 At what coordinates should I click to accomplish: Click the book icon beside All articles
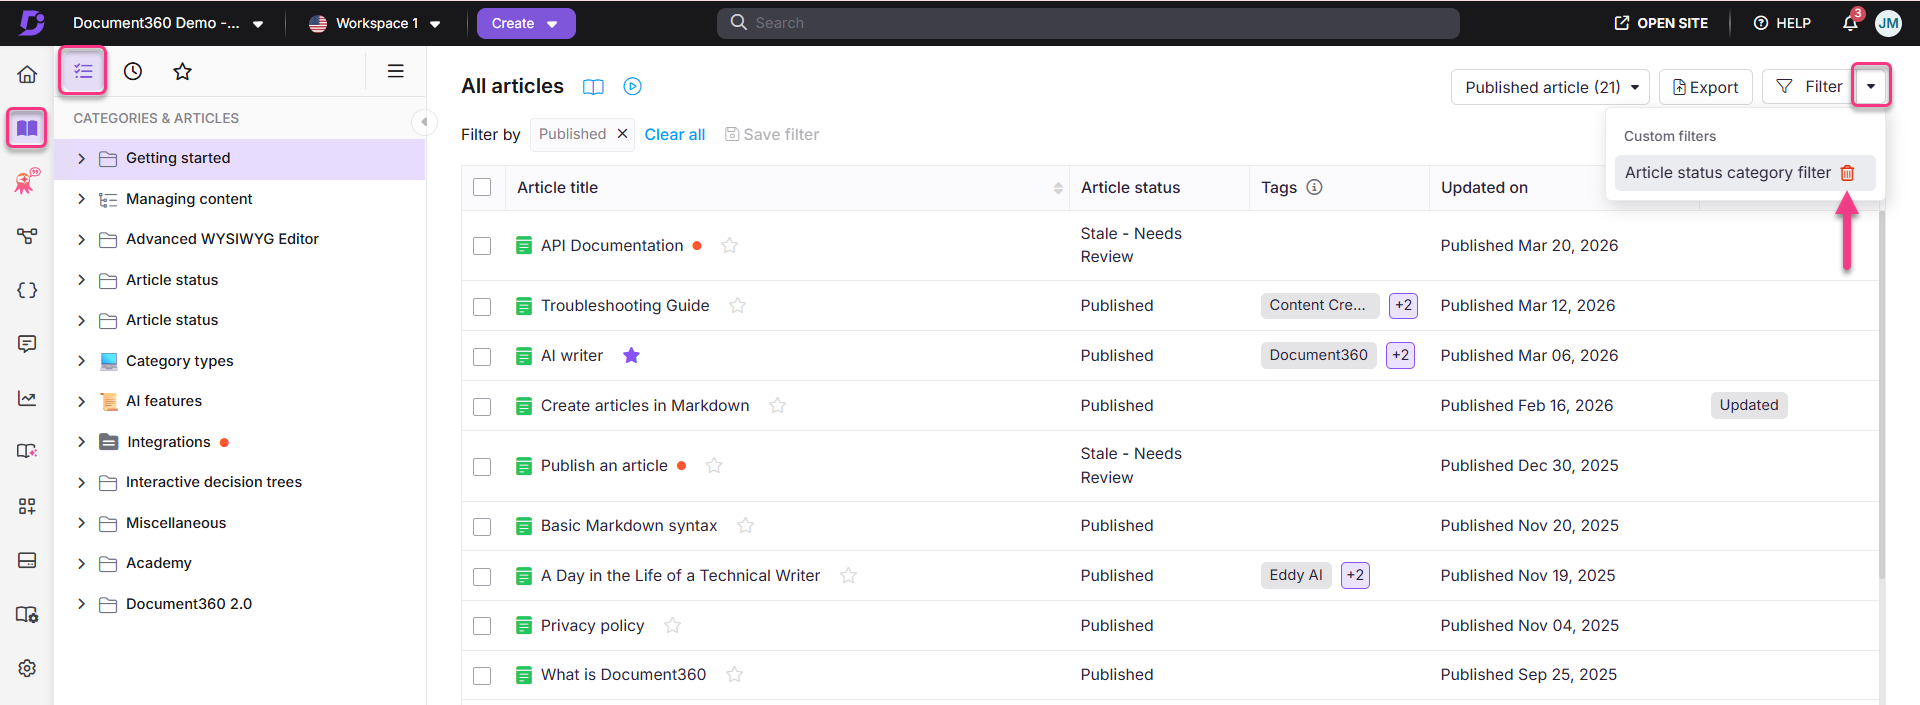coord(593,87)
